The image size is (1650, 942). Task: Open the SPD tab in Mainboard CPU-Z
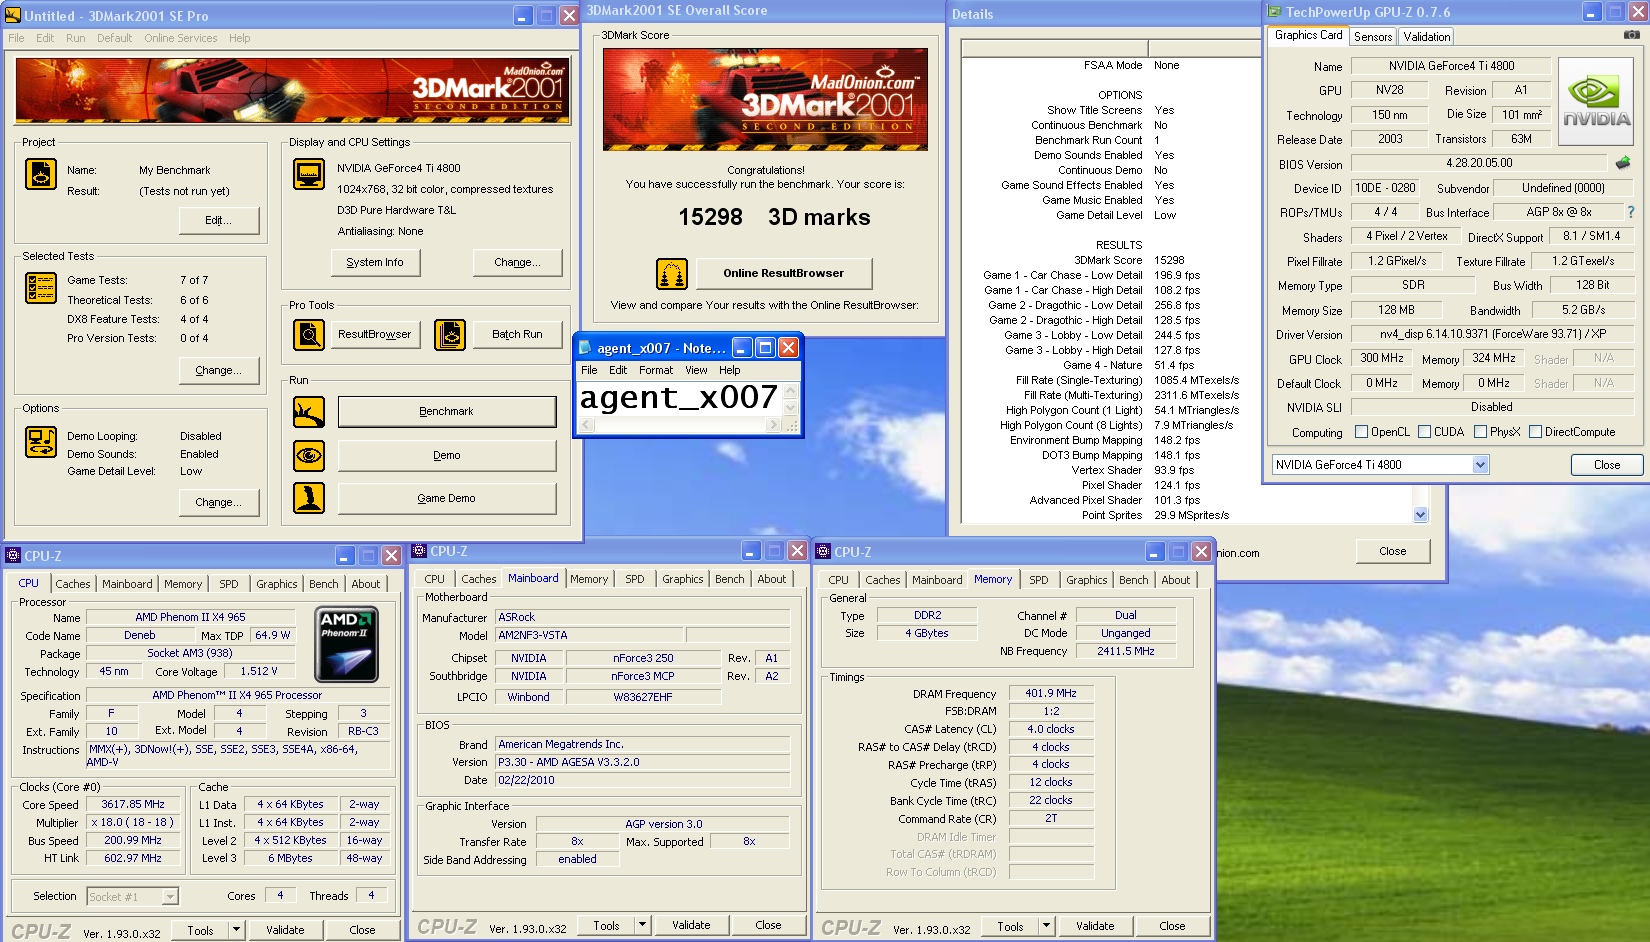pyautogui.click(x=635, y=579)
